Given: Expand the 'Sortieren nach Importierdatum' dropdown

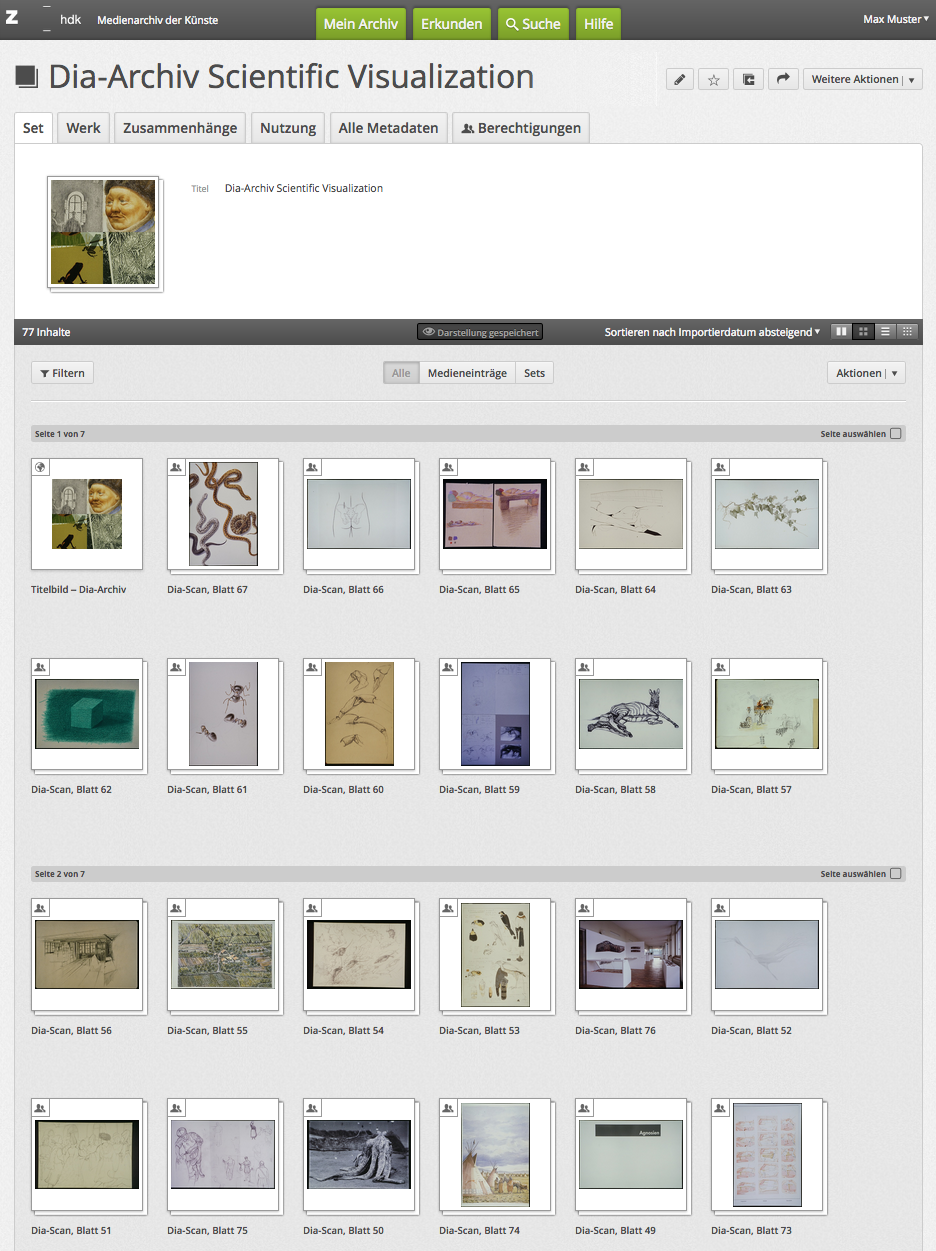Looking at the screenshot, I should pos(712,332).
